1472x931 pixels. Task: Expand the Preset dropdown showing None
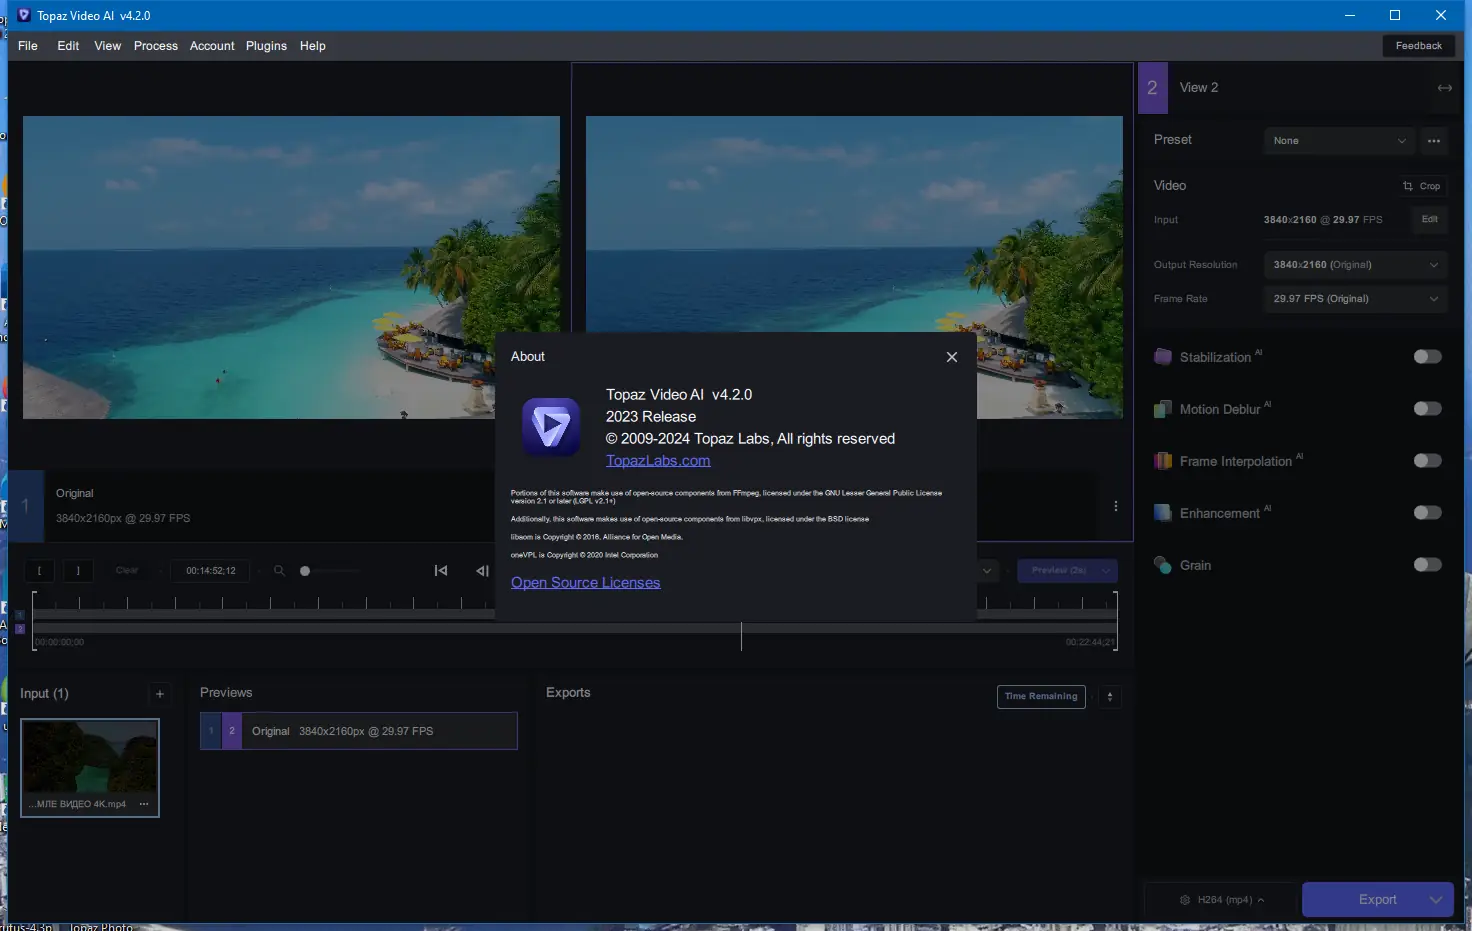[1339, 141]
